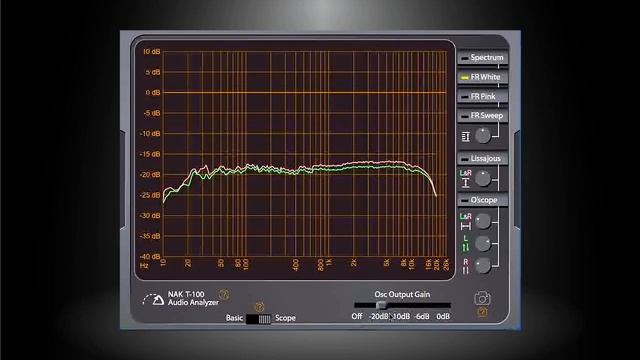
Task: Click the O'scope right channel gain knob
Action: click(483, 266)
